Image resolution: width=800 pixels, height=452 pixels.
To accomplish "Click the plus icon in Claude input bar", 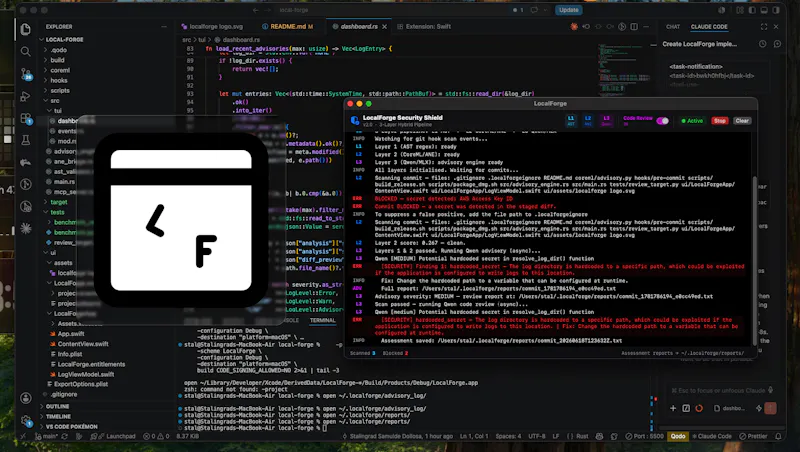I will pyautogui.click(x=673, y=408).
